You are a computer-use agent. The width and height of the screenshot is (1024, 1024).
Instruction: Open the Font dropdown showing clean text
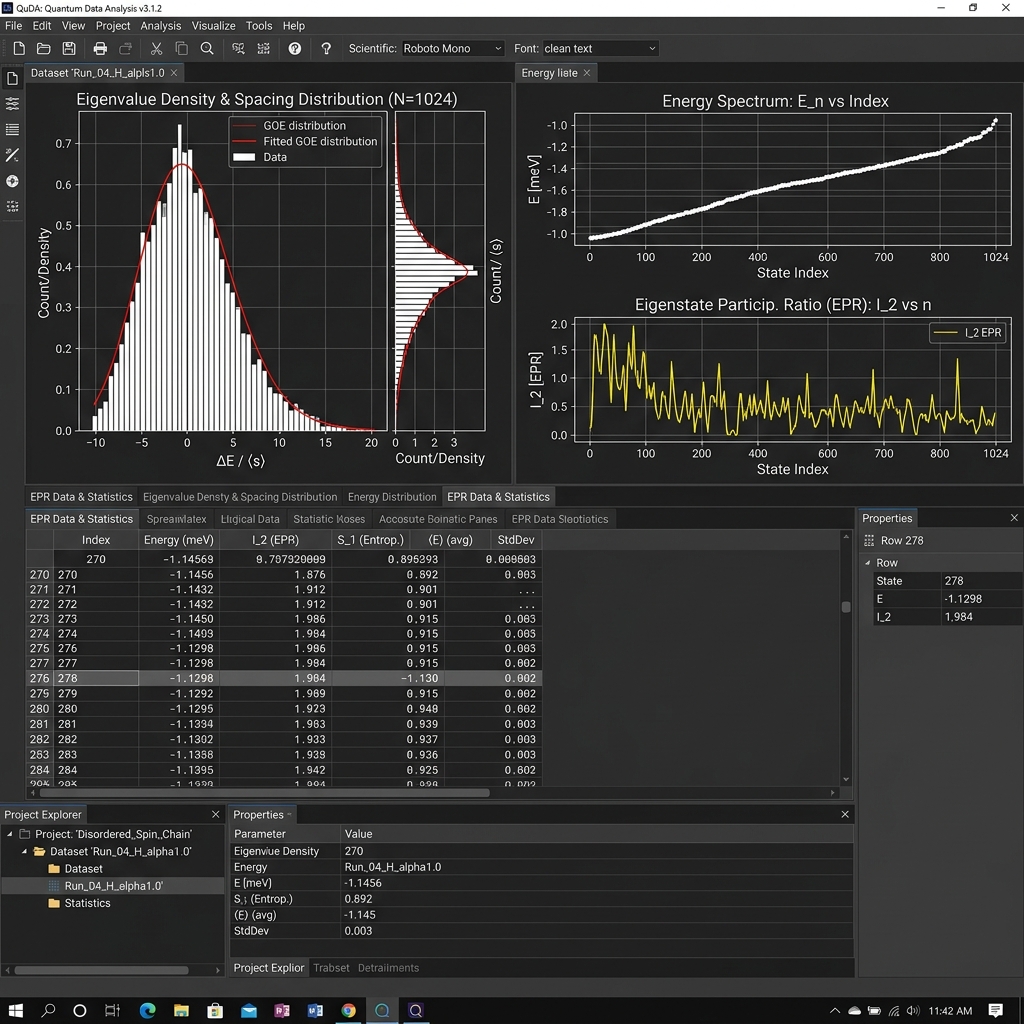600,48
